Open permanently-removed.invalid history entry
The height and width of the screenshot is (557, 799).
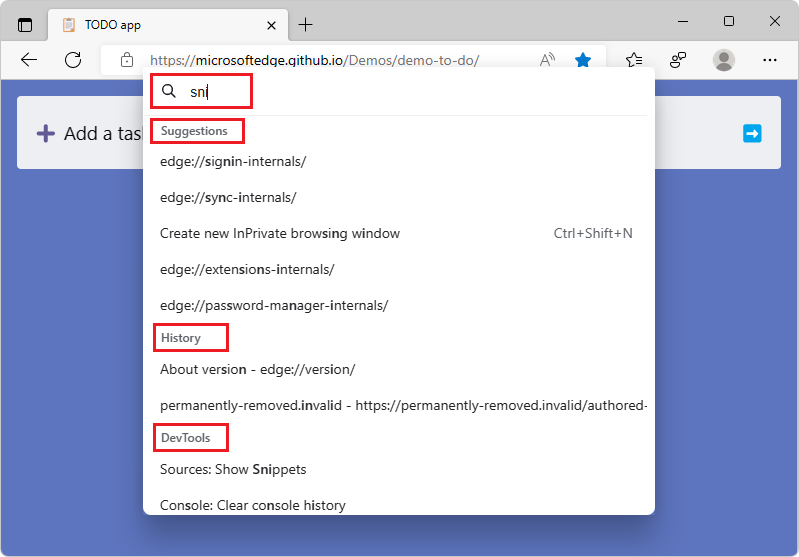tap(399, 406)
